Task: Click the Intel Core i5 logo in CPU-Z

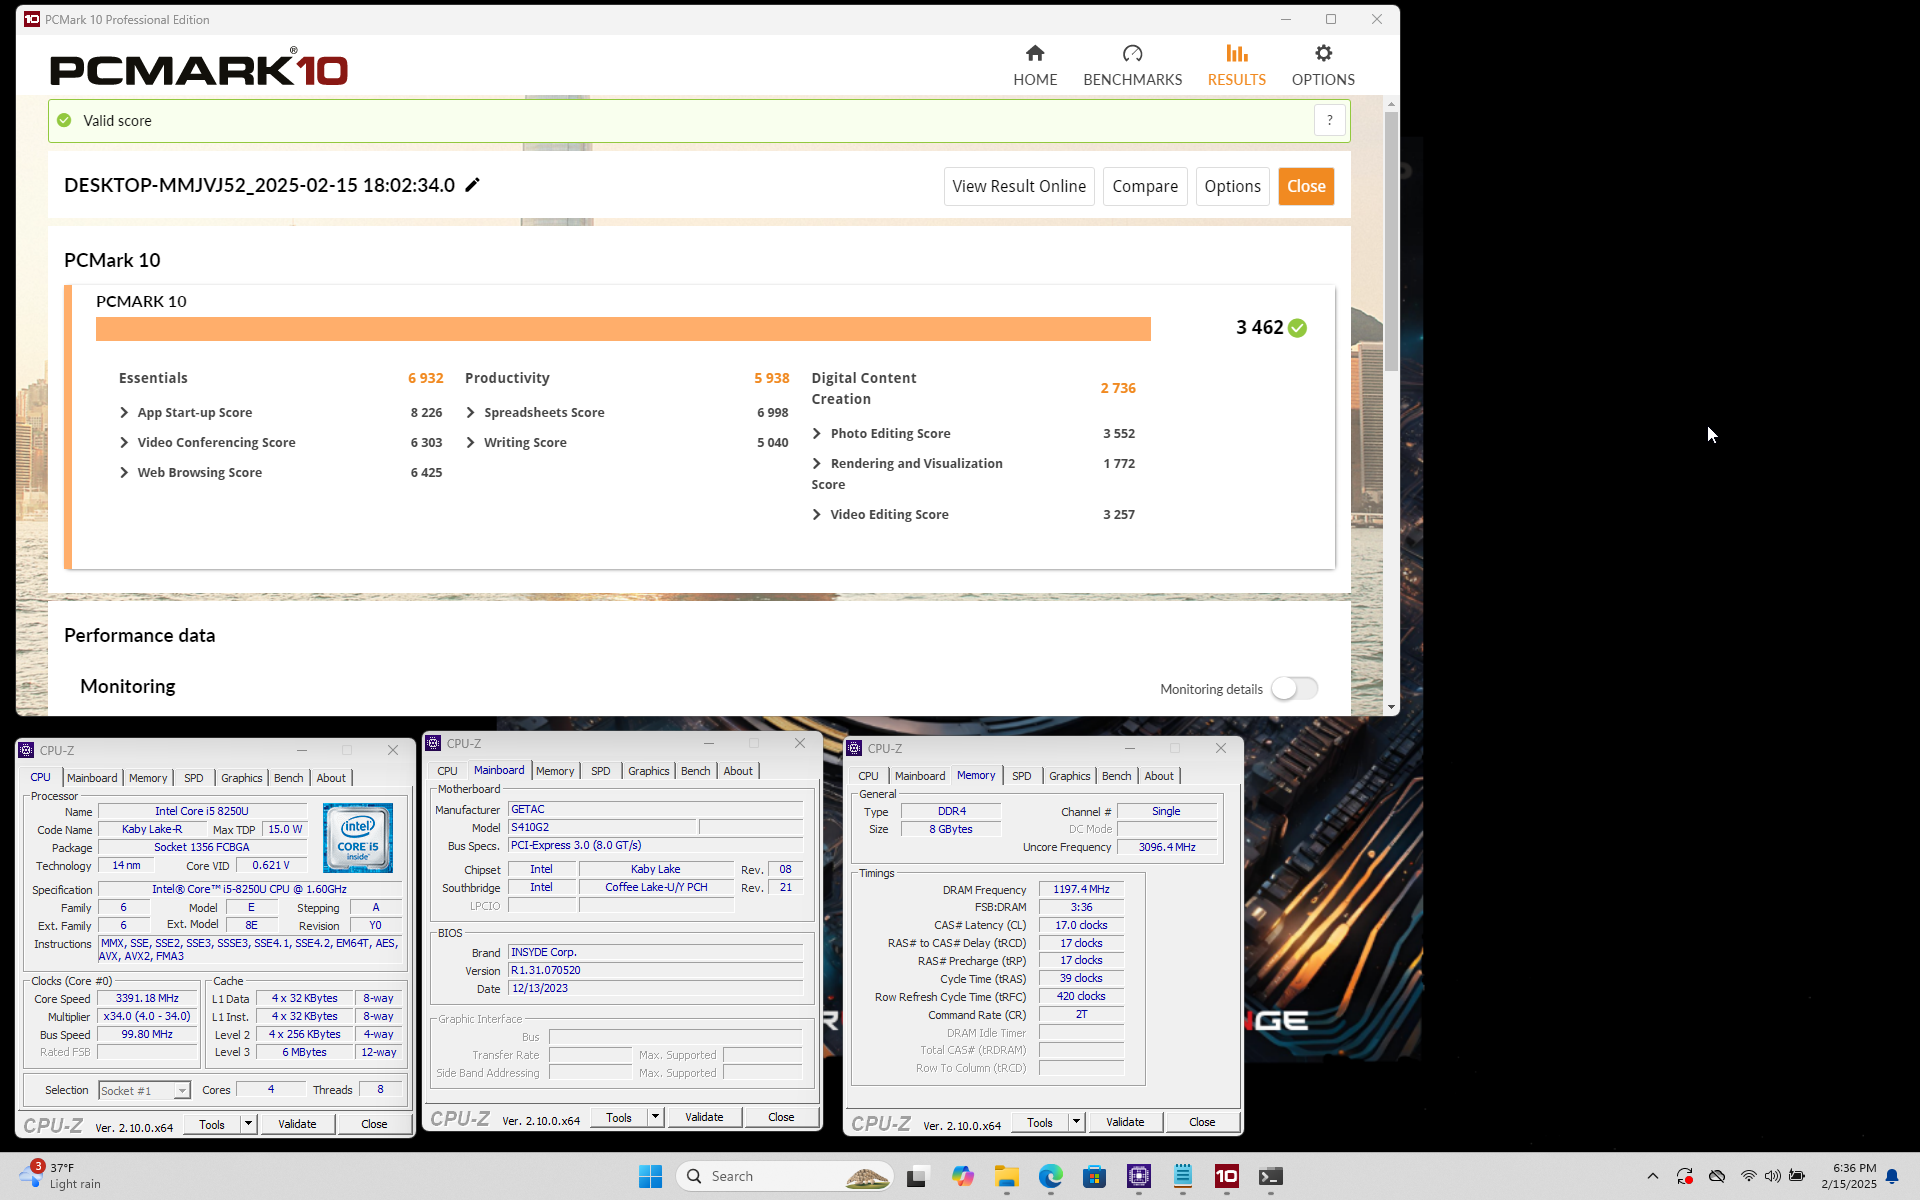Action: click(x=358, y=838)
